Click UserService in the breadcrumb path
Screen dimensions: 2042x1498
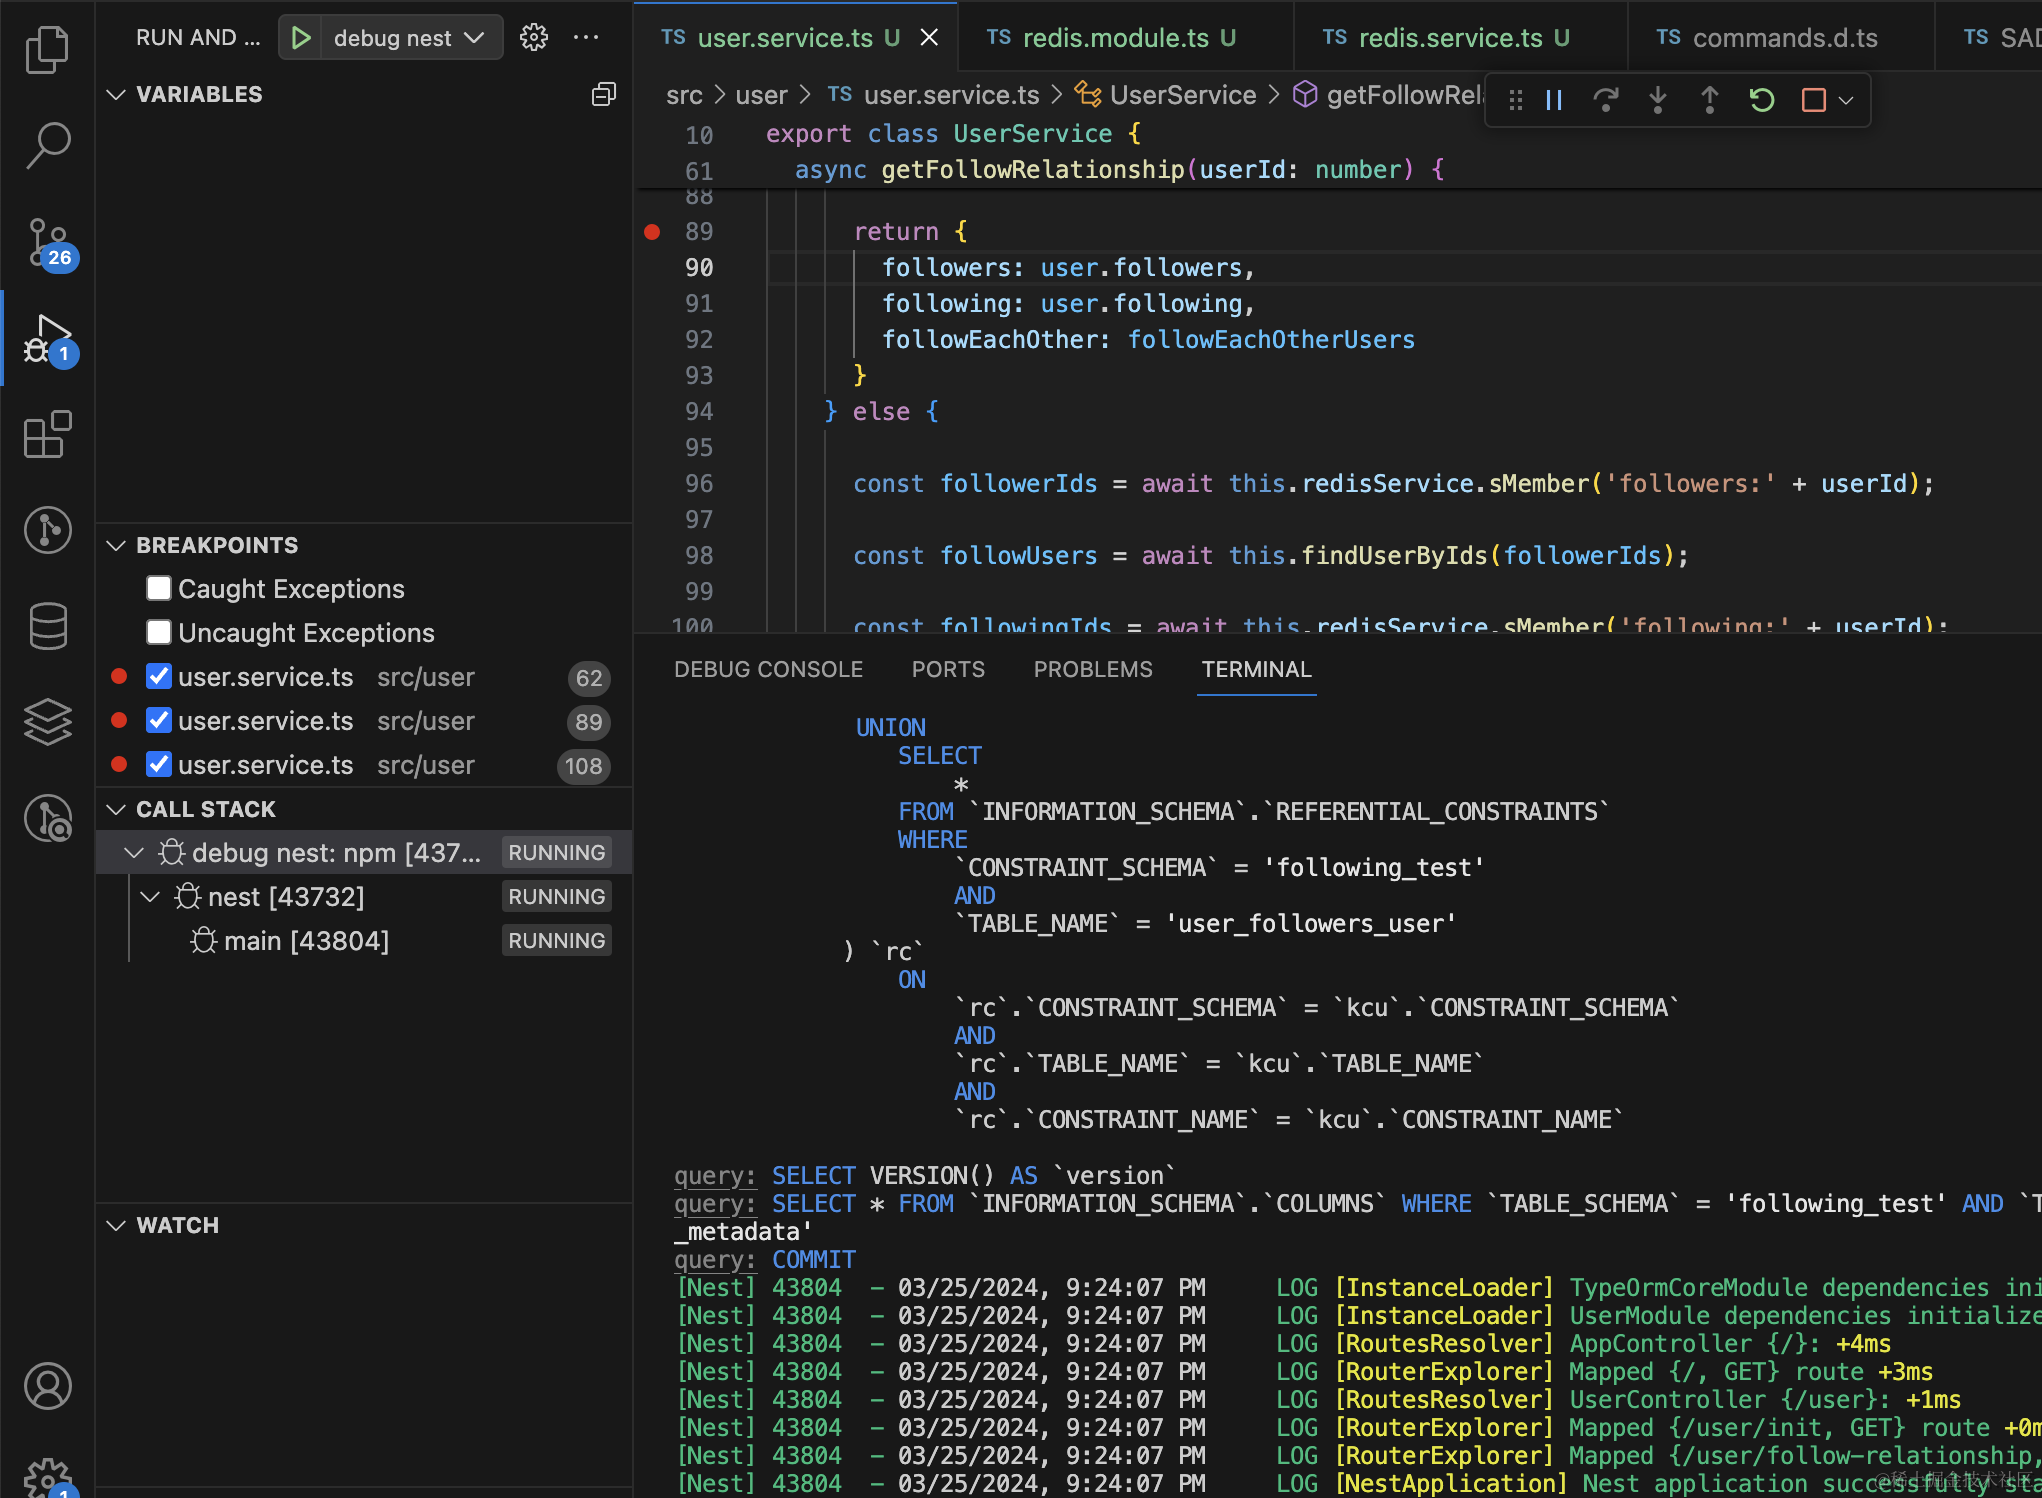pyautogui.click(x=1182, y=95)
